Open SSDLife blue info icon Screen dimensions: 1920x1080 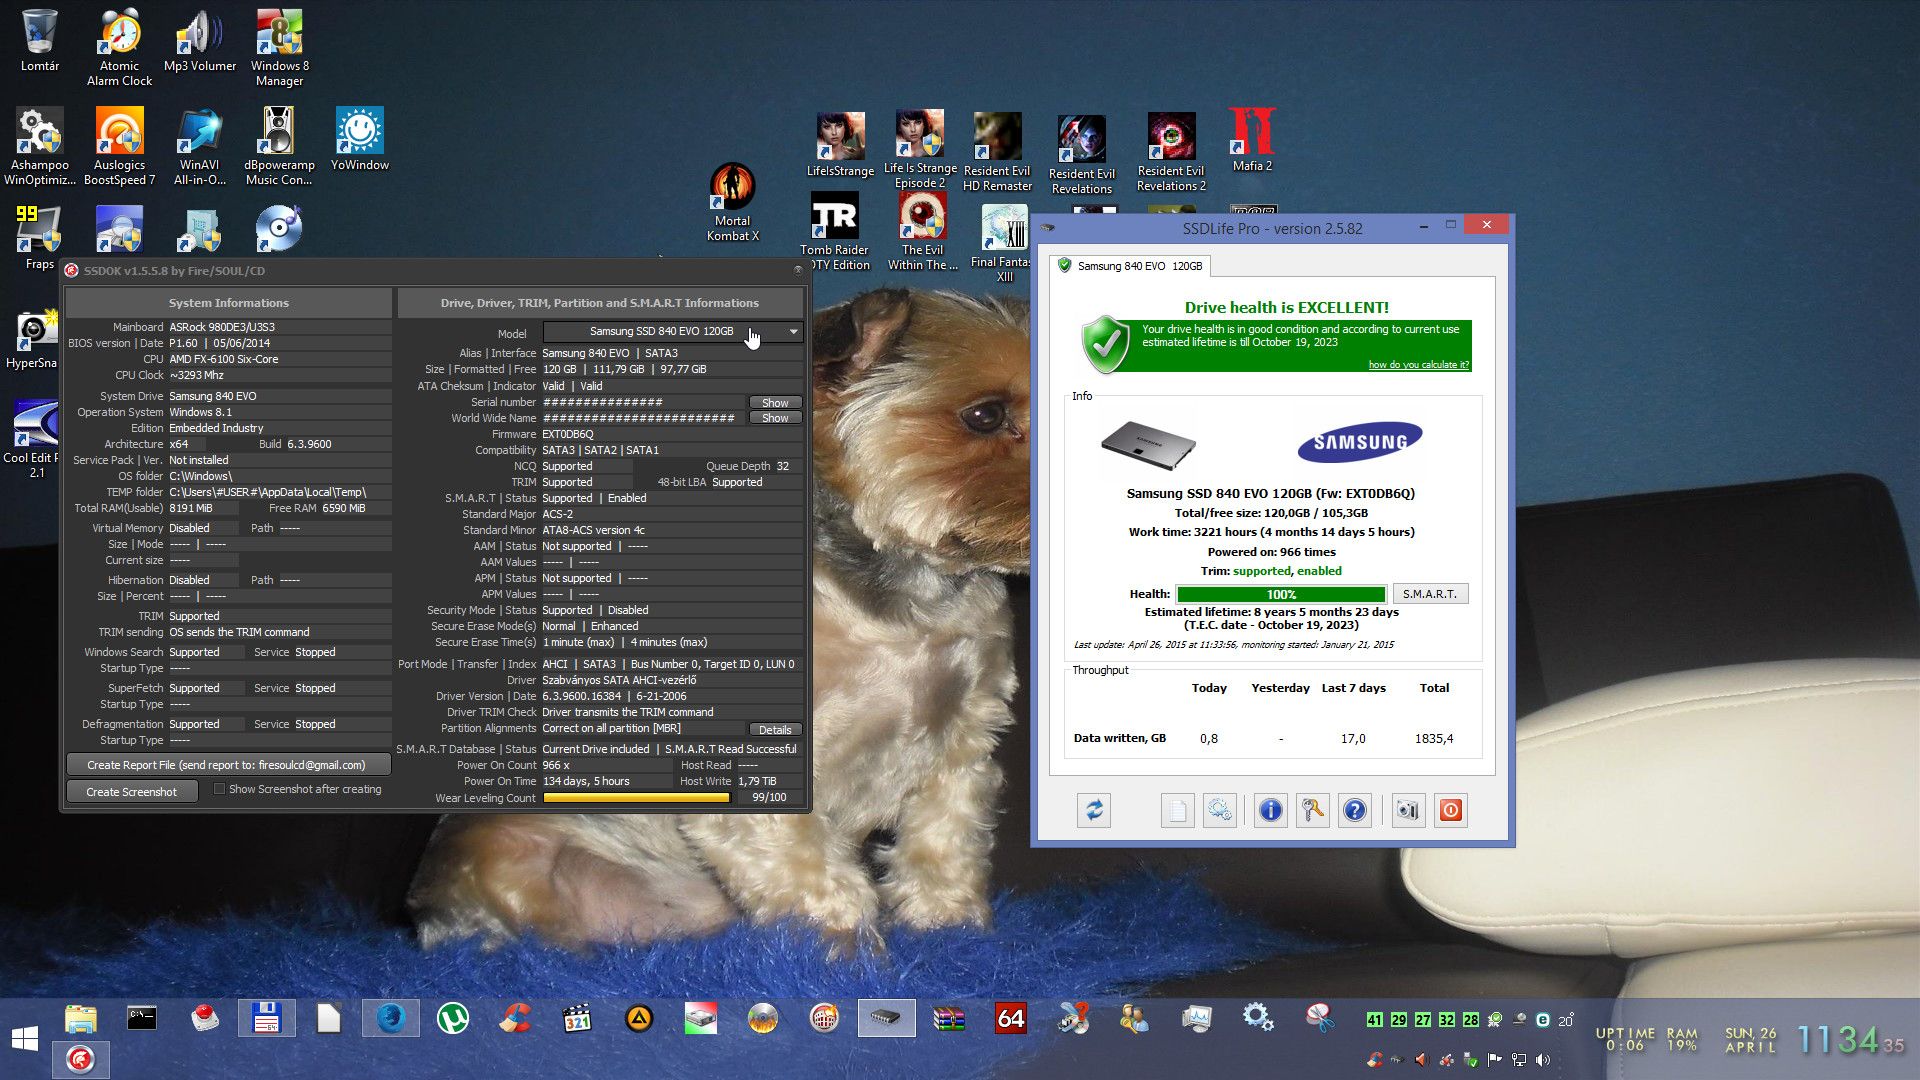tap(1270, 810)
